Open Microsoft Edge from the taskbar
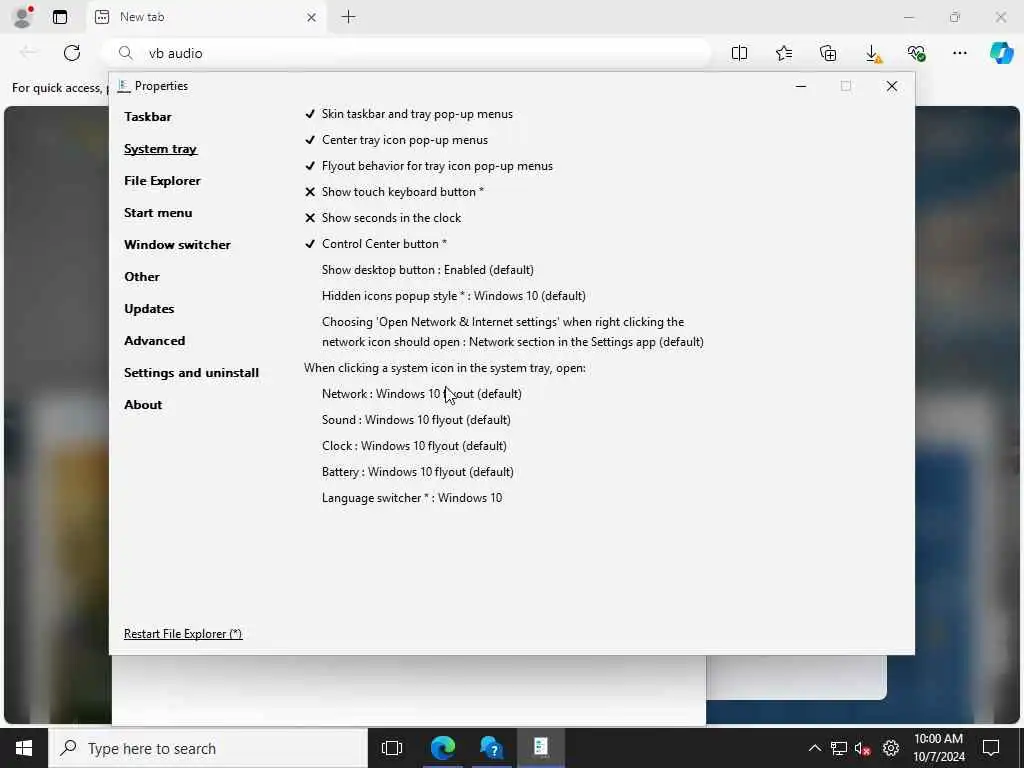This screenshot has width=1024, height=768. tap(442, 748)
